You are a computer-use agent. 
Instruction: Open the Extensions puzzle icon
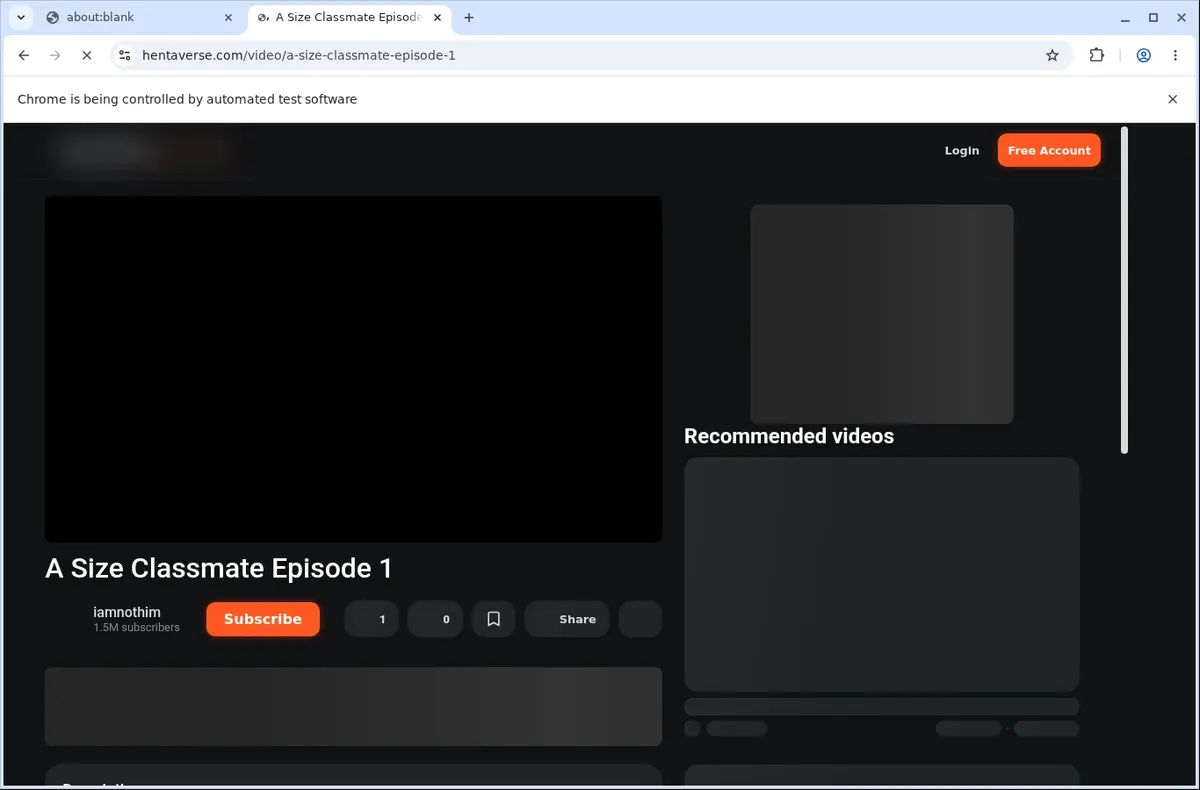1097,55
